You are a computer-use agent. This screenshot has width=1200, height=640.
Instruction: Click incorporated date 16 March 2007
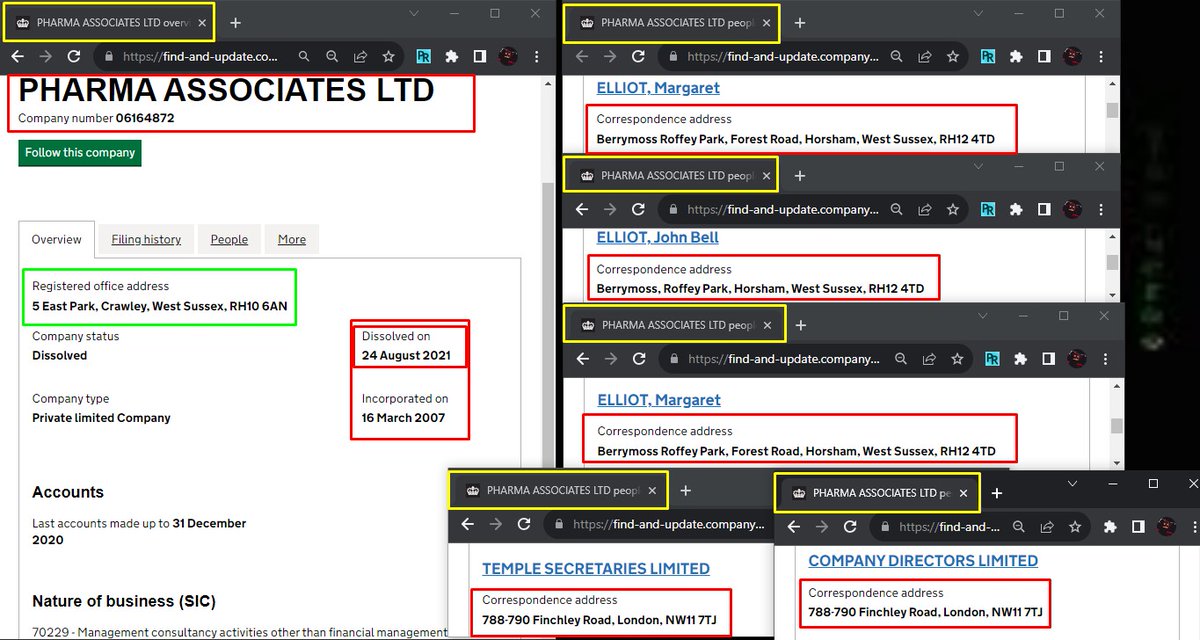403,418
